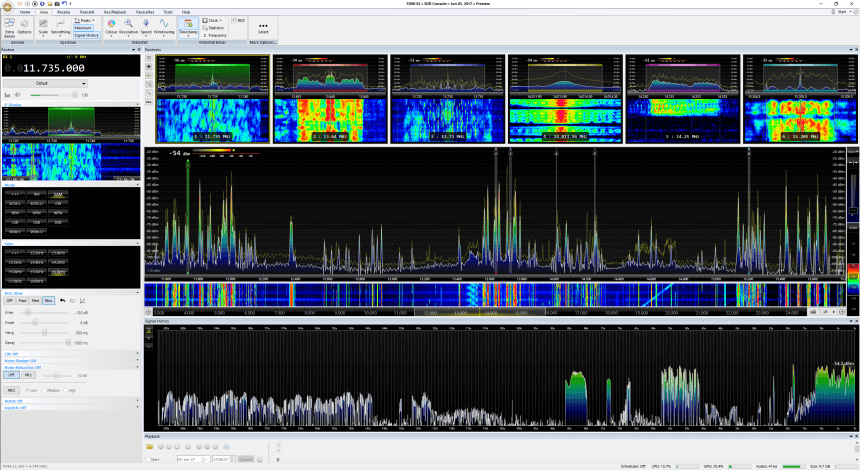Click the application logo orb
Viewport: 860px width, 470px height.
point(7,6)
